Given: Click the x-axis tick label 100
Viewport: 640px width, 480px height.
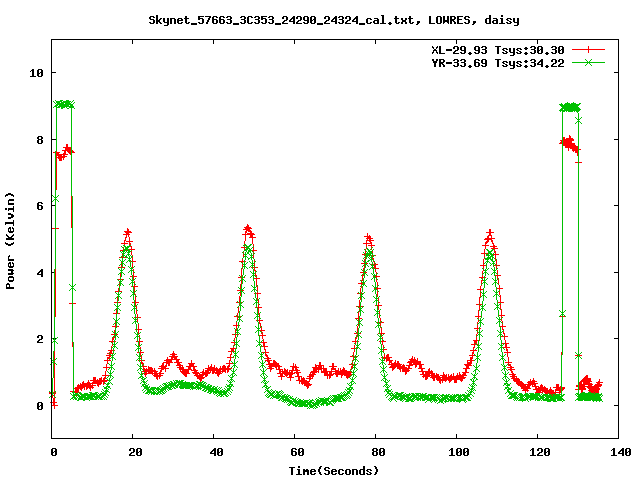Looking at the screenshot, I should (459, 452).
